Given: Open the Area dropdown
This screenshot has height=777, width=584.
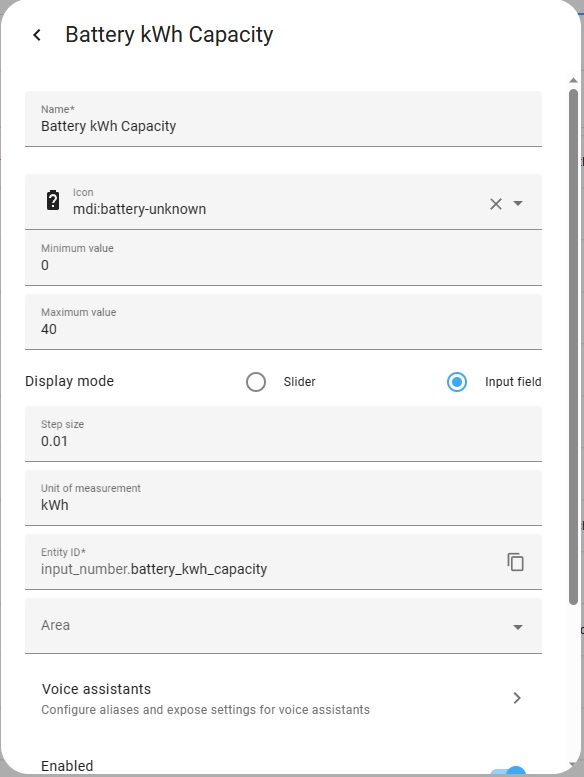Looking at the screenshot, I should pos(283,626).
